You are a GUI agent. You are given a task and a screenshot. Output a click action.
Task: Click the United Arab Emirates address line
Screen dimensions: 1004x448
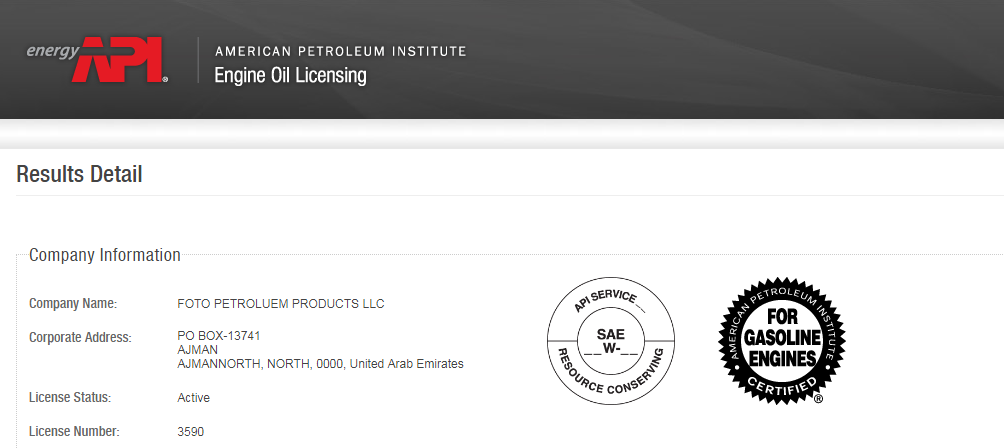coord(320,364)
